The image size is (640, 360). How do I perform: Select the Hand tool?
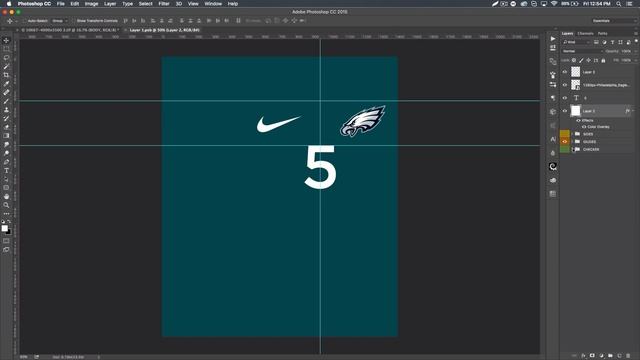click(6, 196)
